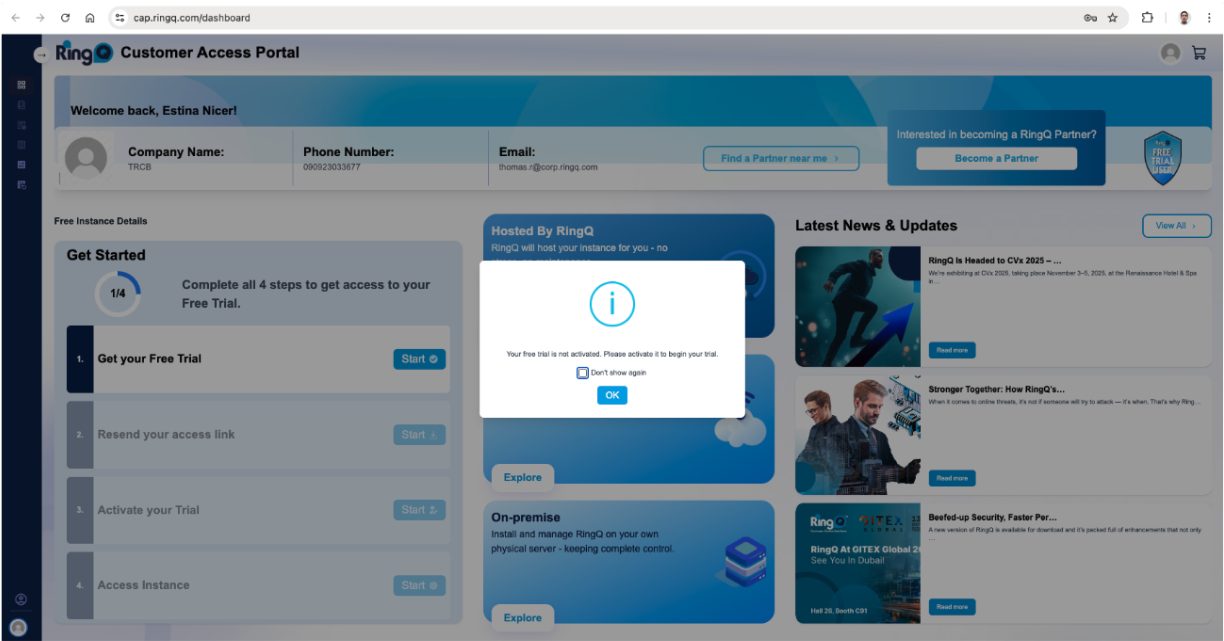Viewport: 1224px width, 641px height.
Task: Click the site info icon in address bar
Action: pyautogui.click(x=120, y=18)
